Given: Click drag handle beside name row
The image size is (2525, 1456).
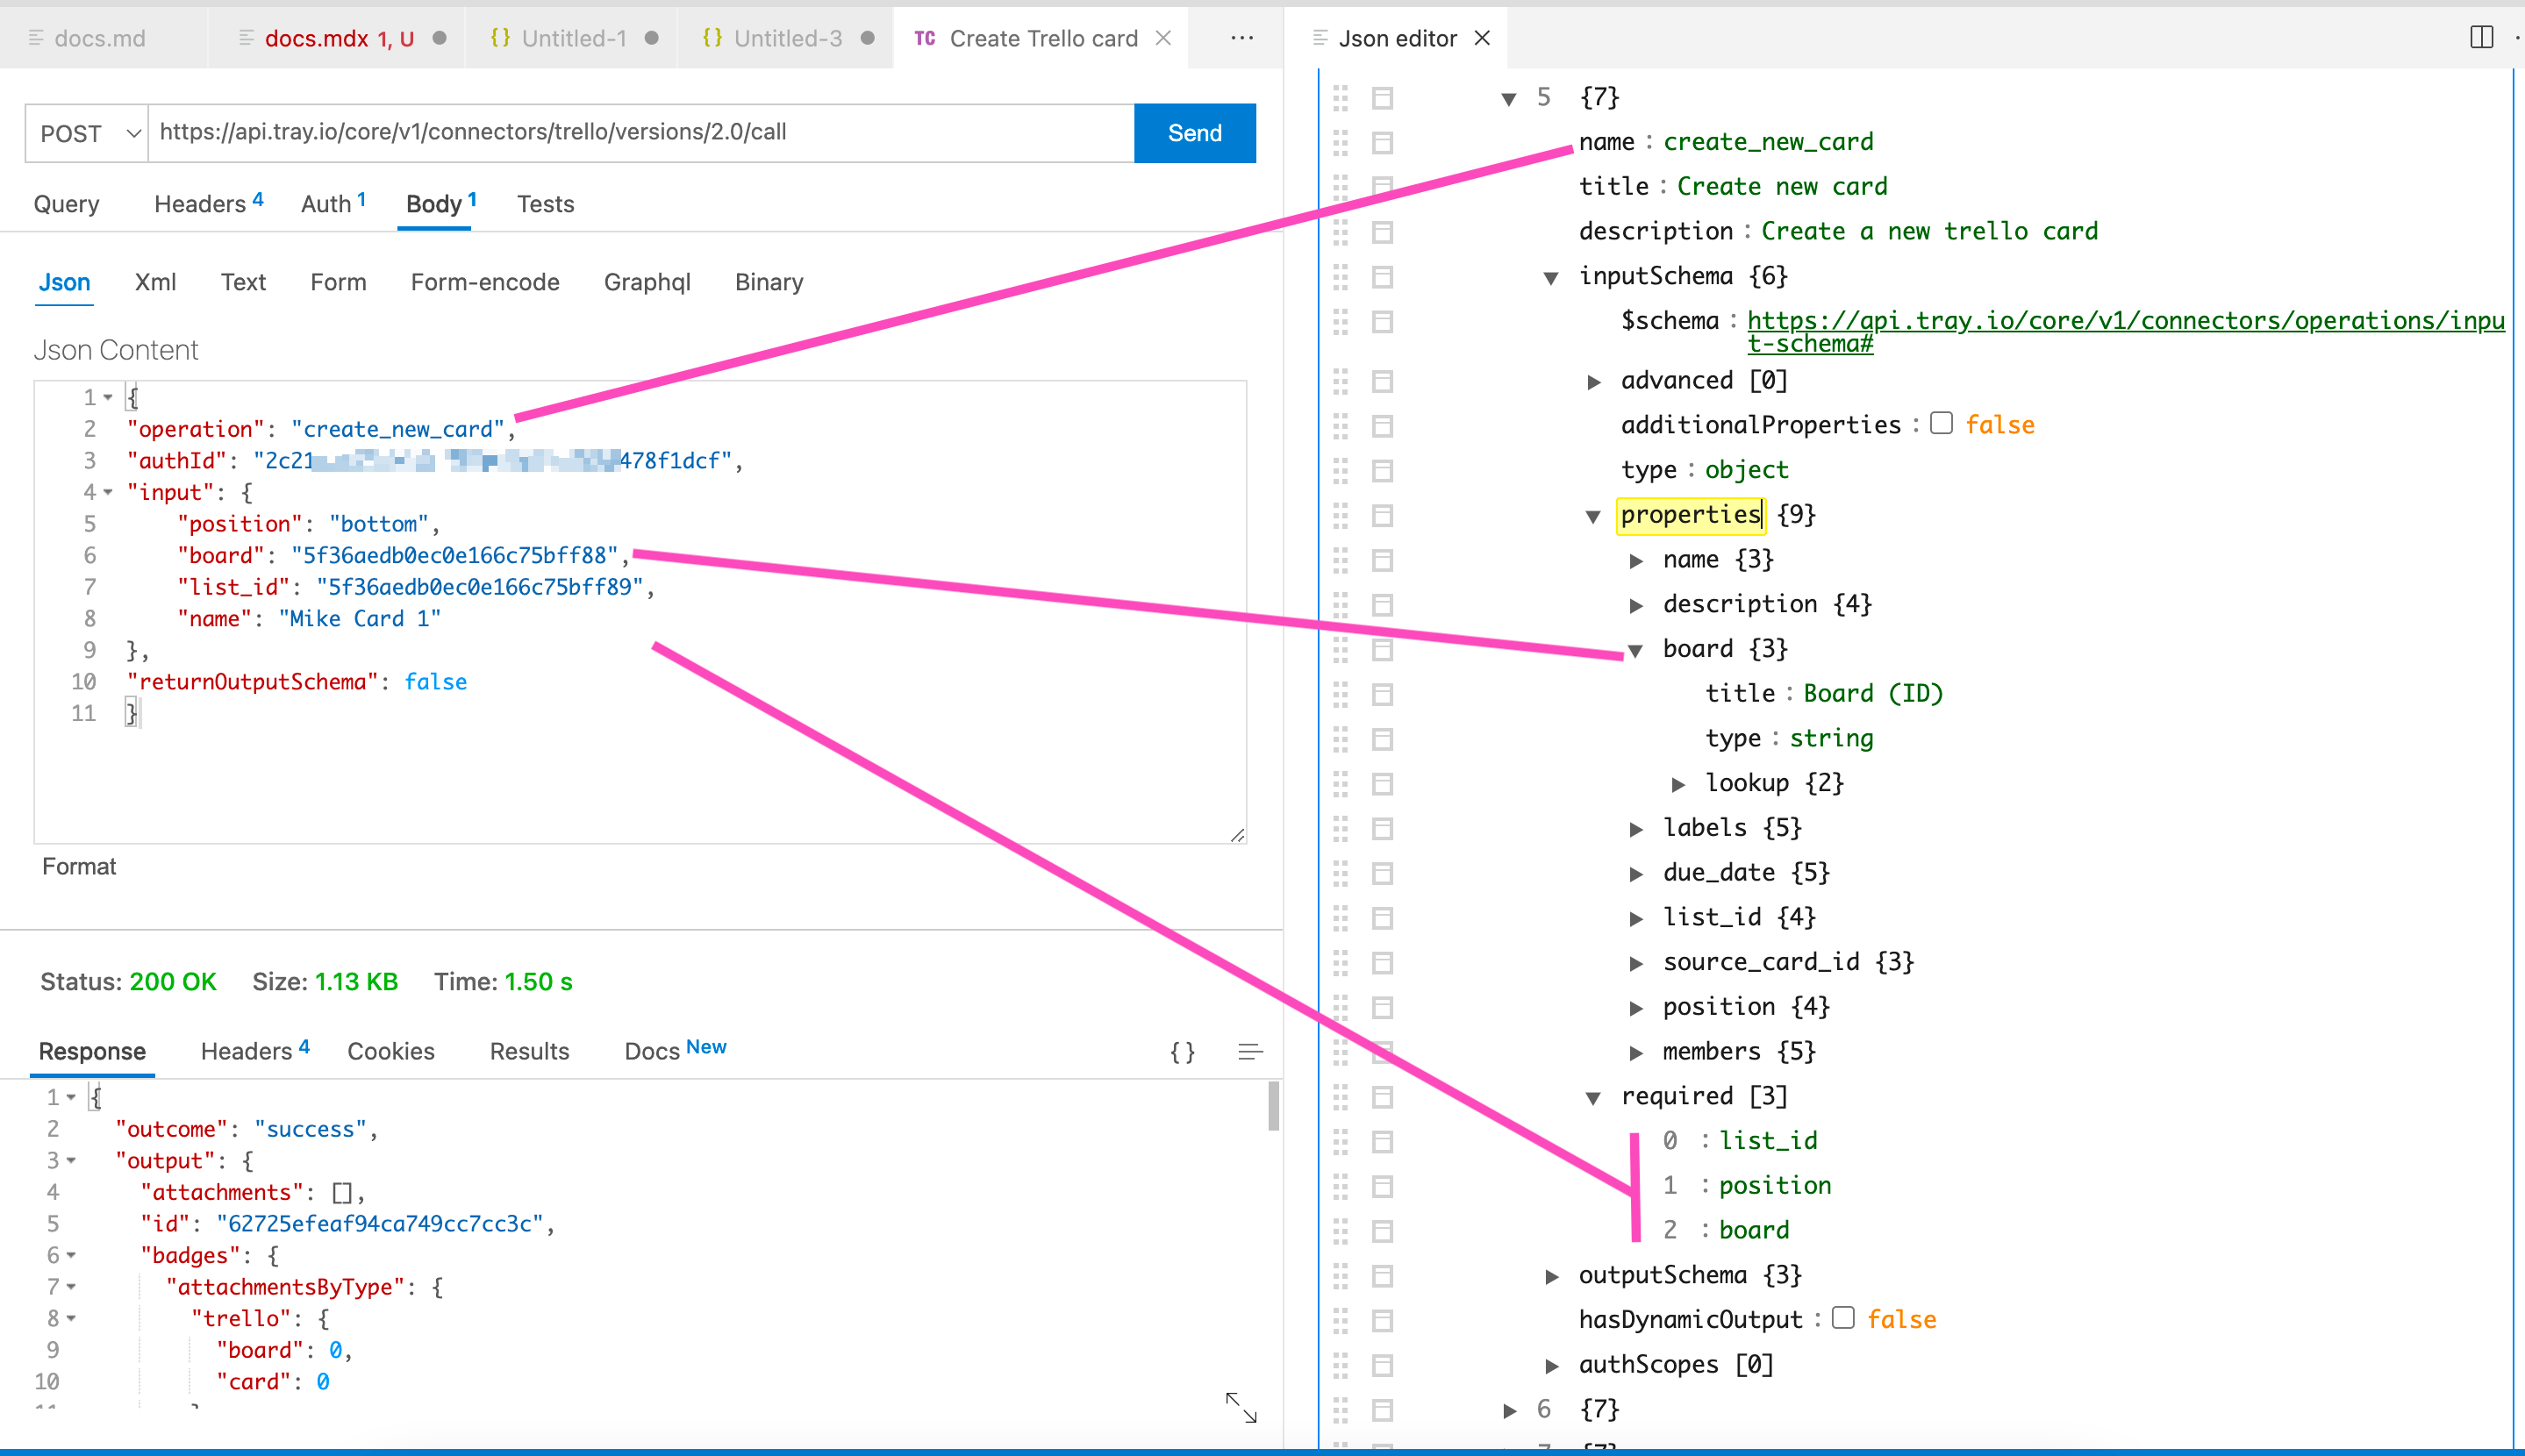Looking at the screenshot, I should click(1340, 142).
